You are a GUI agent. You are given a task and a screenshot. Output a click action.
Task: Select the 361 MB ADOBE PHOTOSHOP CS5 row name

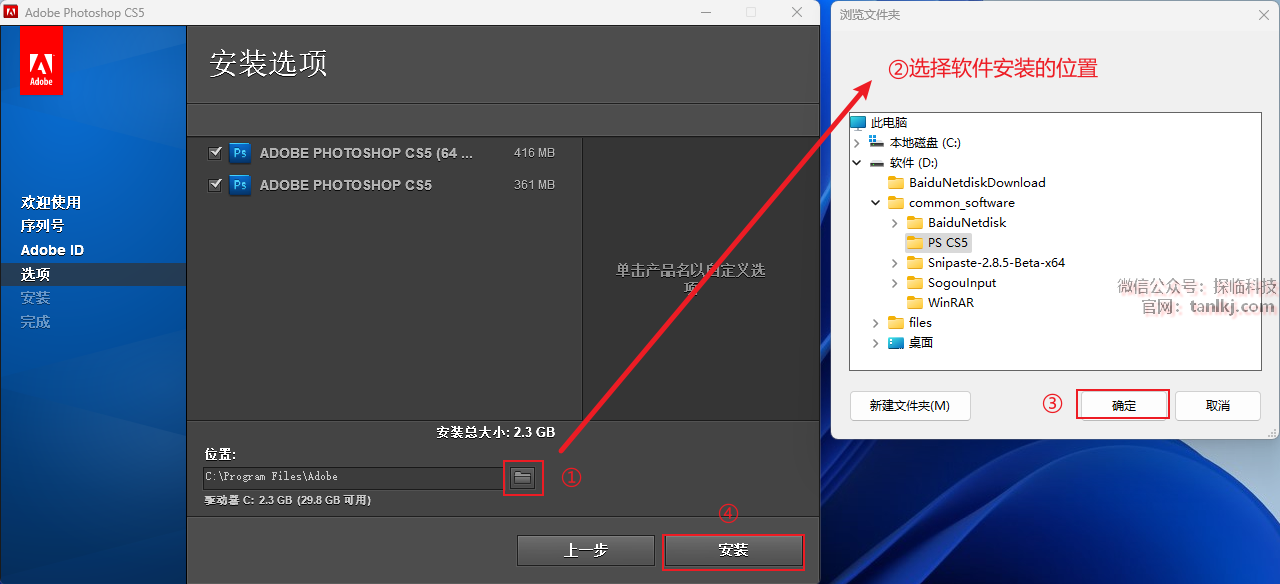[x=346, y=185]
